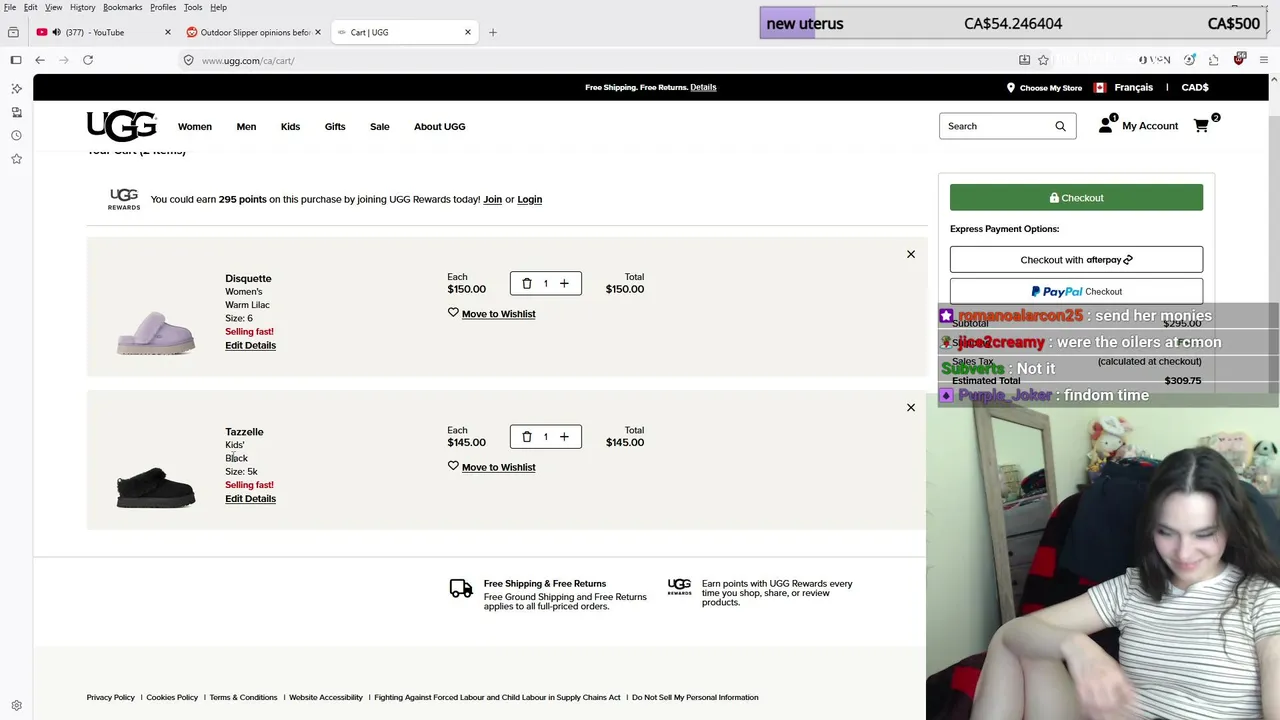
Task: Switch to the YouTube tab
Action: [102, 32]
